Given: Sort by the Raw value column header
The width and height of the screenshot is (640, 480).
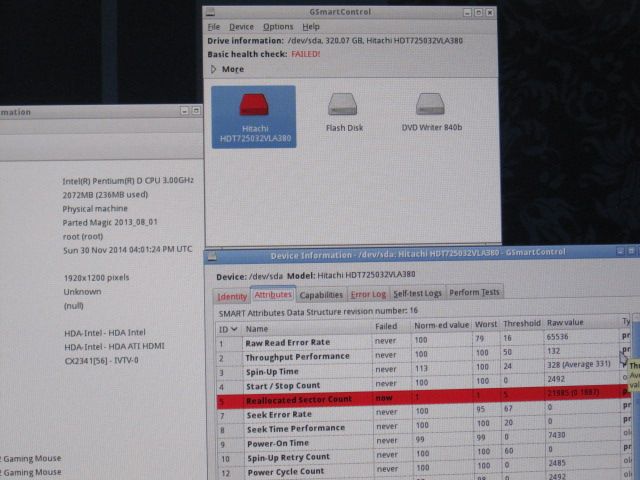Looking at the screenshot, I should point(581,322).
